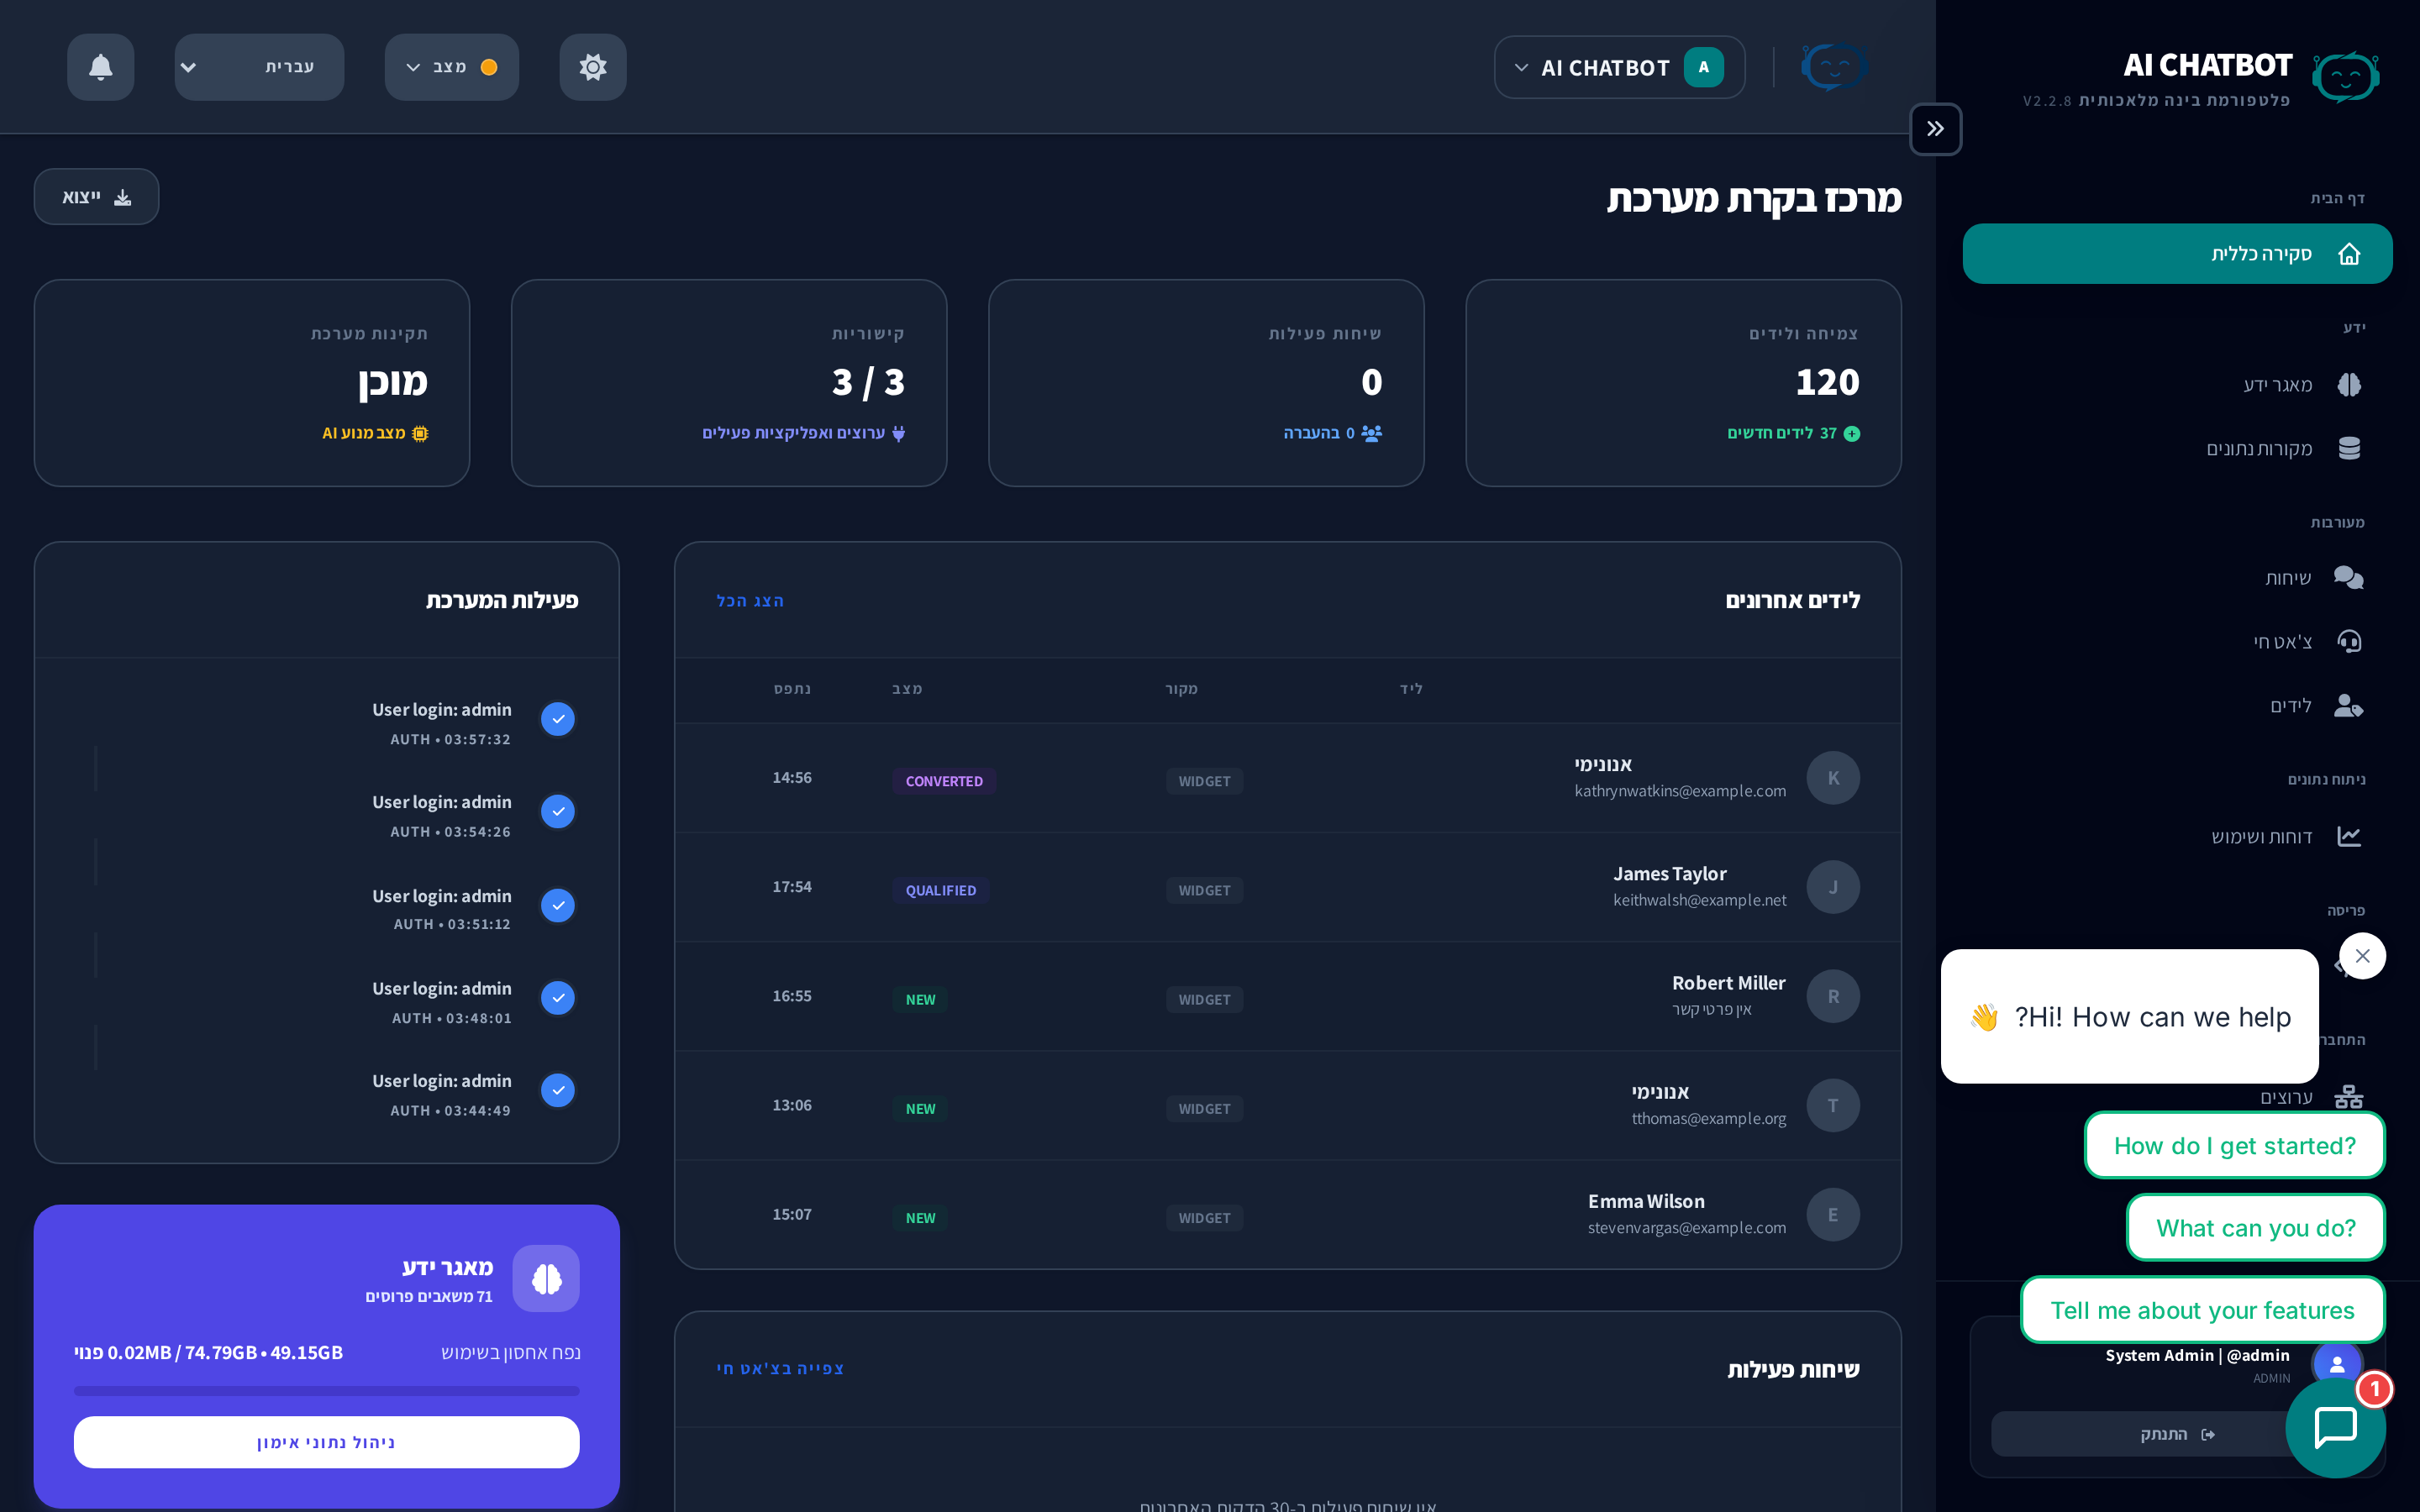The height and width of the screenshot is (1512, 2420).
Task: Open the AI CHATBOT workspace selector
Action: tap(1619, 67)
